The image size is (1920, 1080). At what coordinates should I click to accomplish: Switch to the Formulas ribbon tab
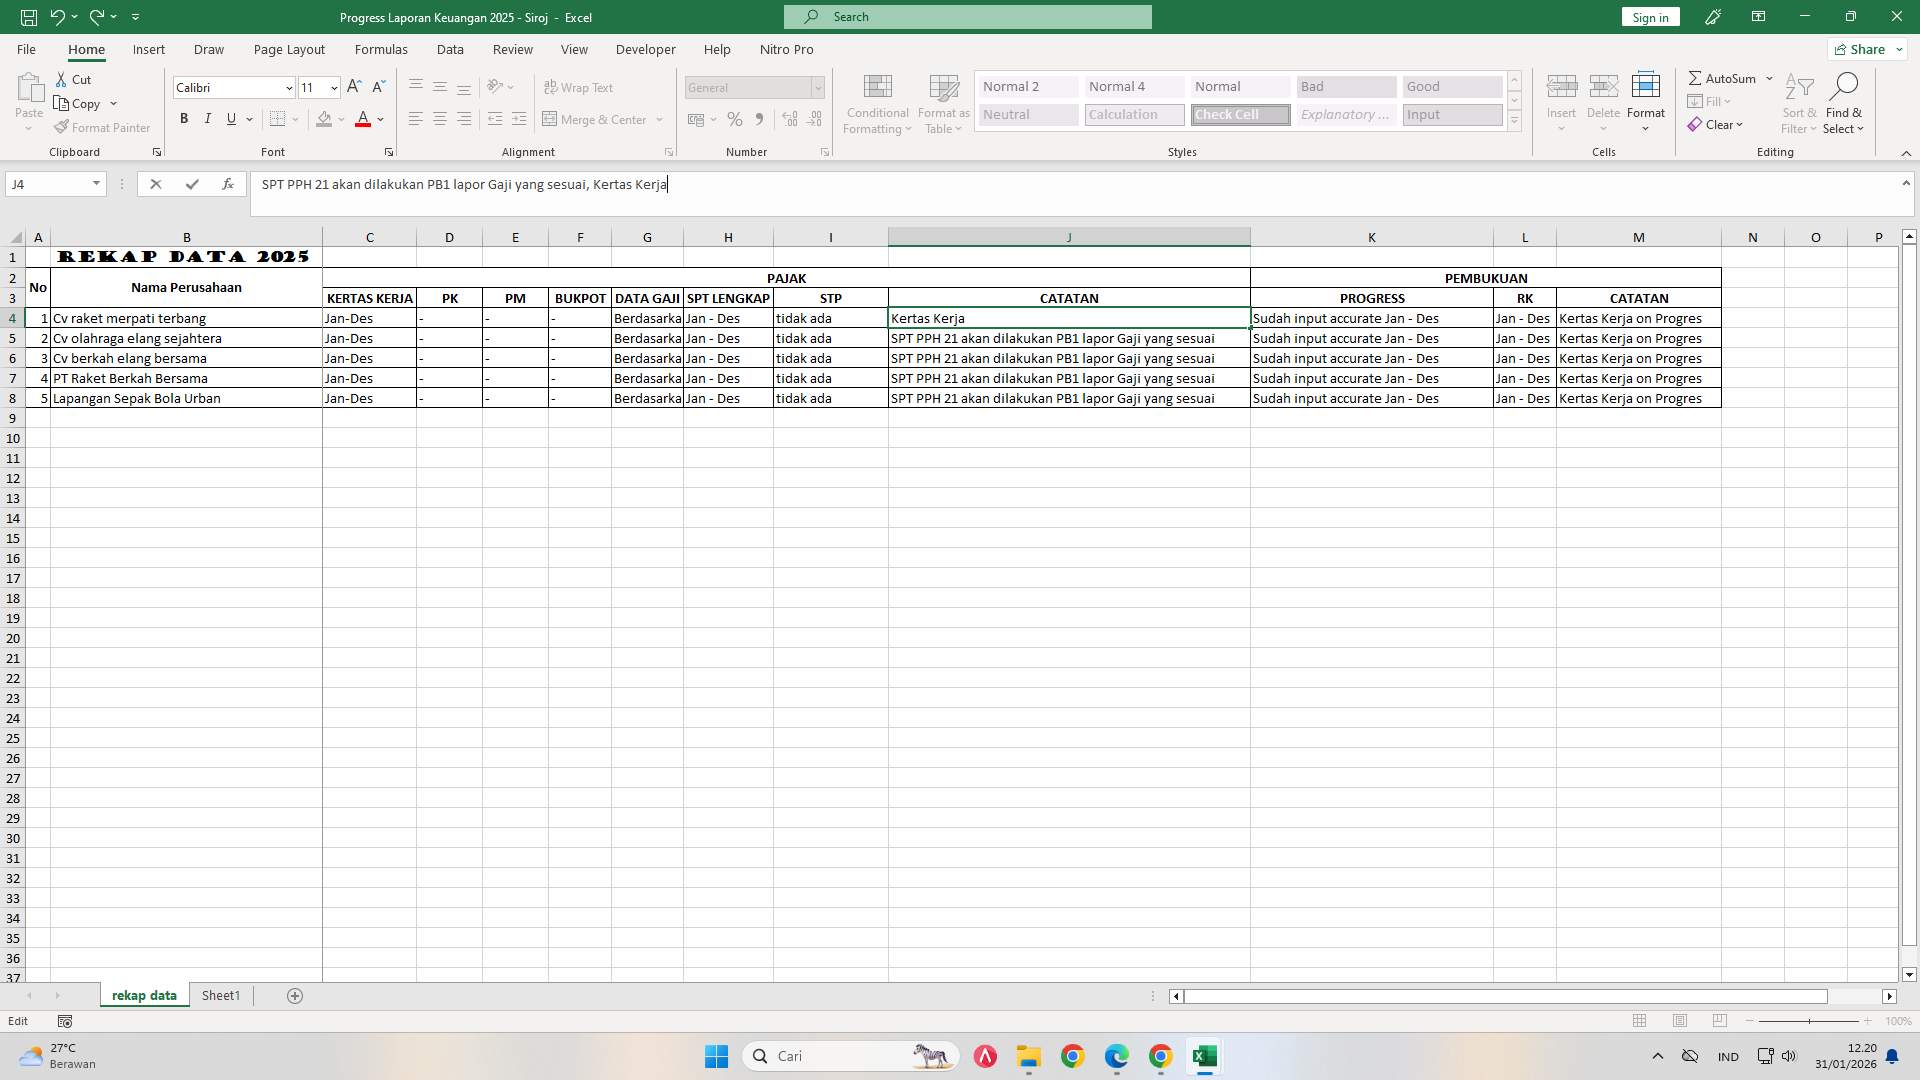(x=382, y=49)
